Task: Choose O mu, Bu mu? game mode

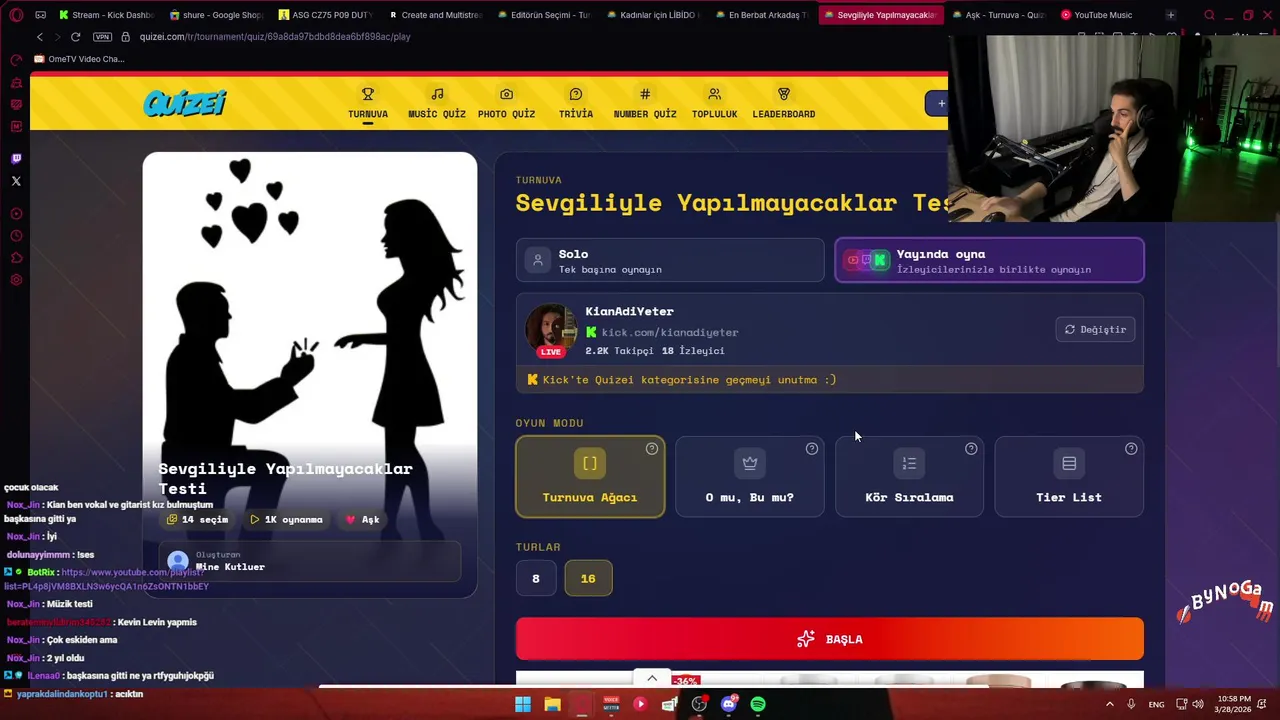Action: [750, 477]
